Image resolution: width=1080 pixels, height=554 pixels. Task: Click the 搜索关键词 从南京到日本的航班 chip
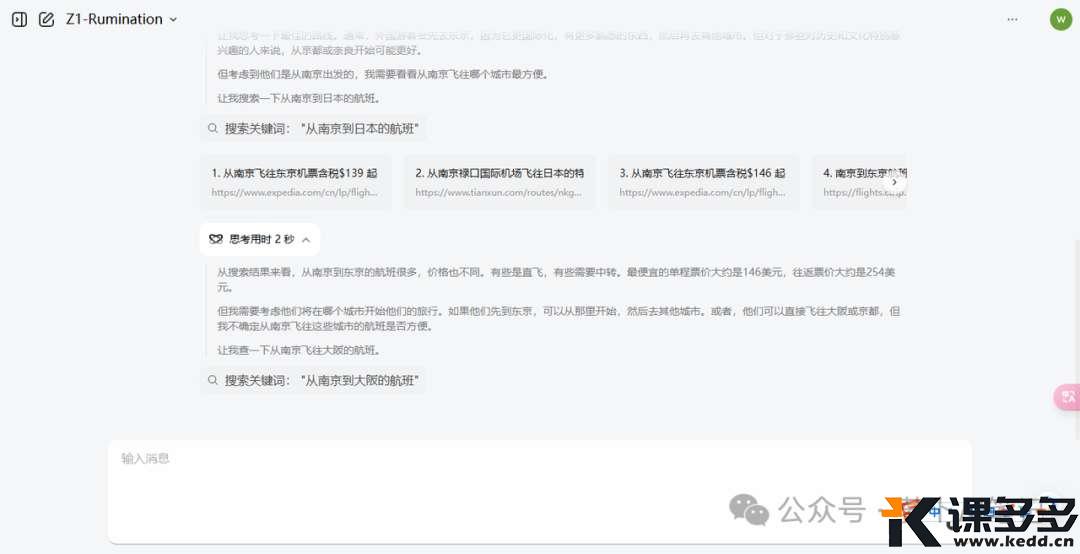tap(313, 128)
